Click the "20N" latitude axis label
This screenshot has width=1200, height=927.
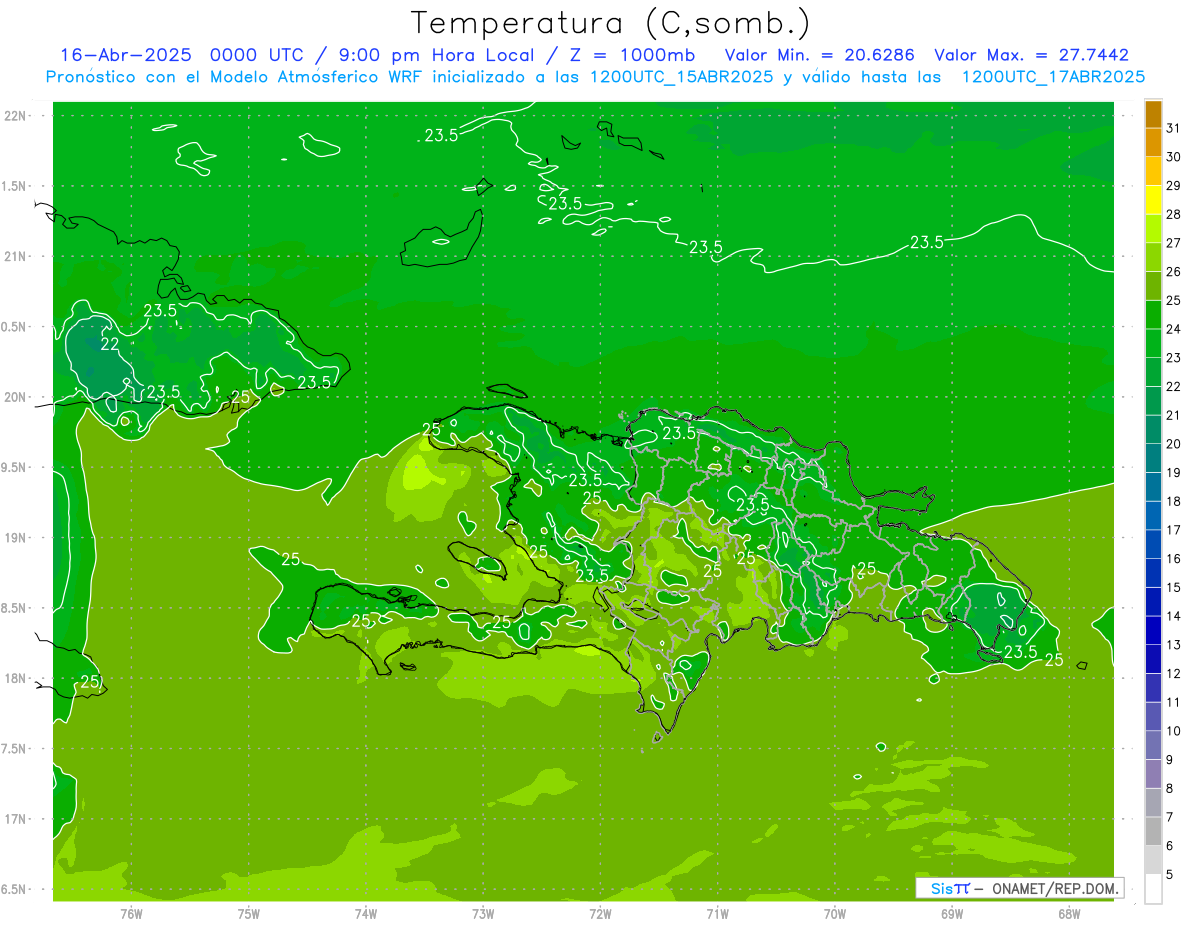[x=16, y=397]
